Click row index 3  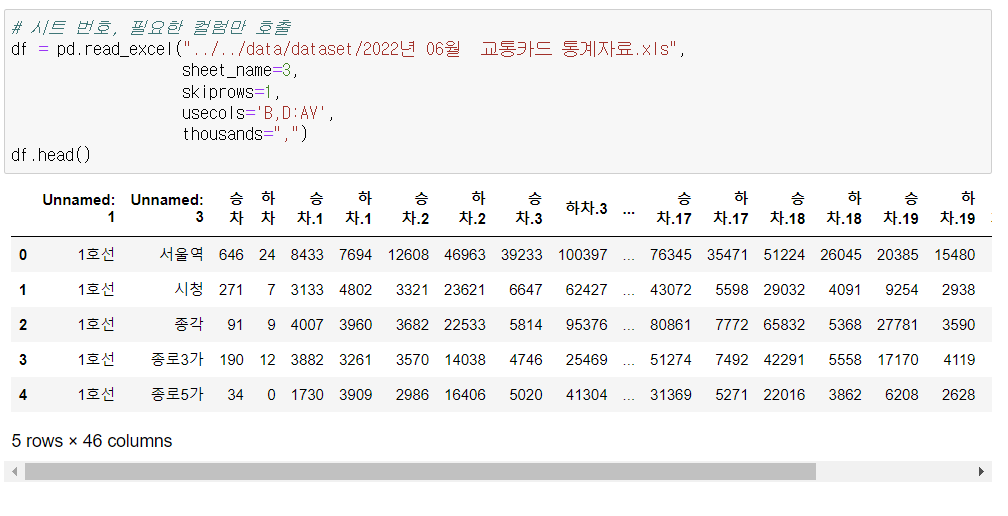point(23,360)
